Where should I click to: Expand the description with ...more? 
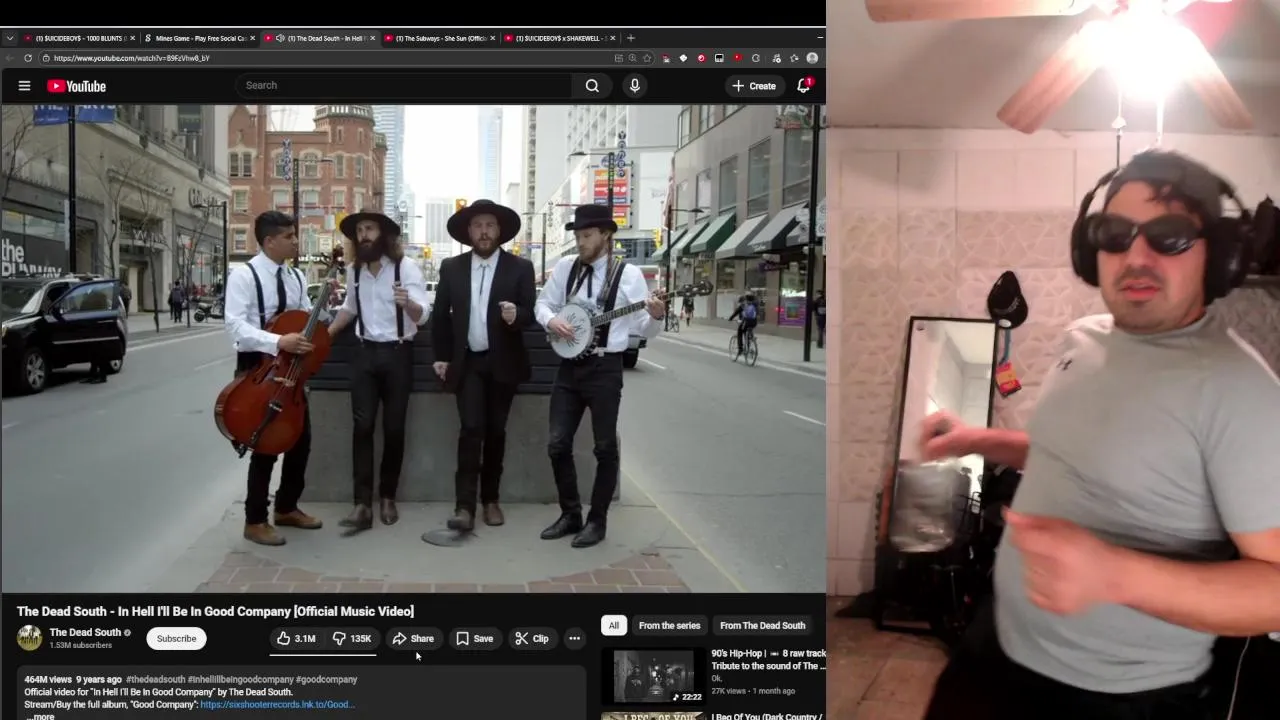tap(40, 716)
